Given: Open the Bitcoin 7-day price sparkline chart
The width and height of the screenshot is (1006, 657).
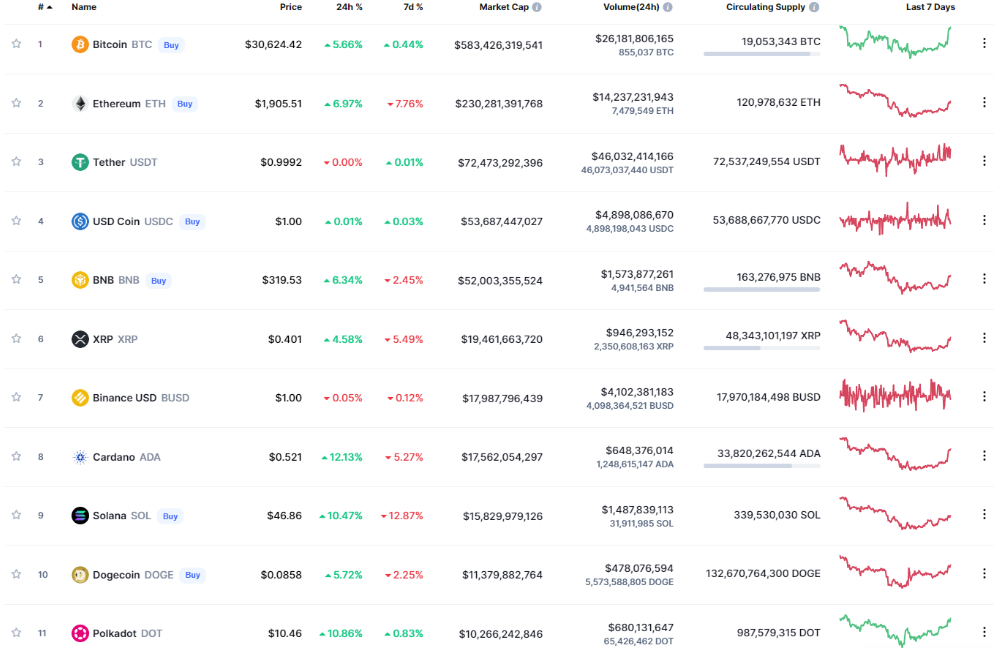Looking at the screenshot, I should 896,42.
